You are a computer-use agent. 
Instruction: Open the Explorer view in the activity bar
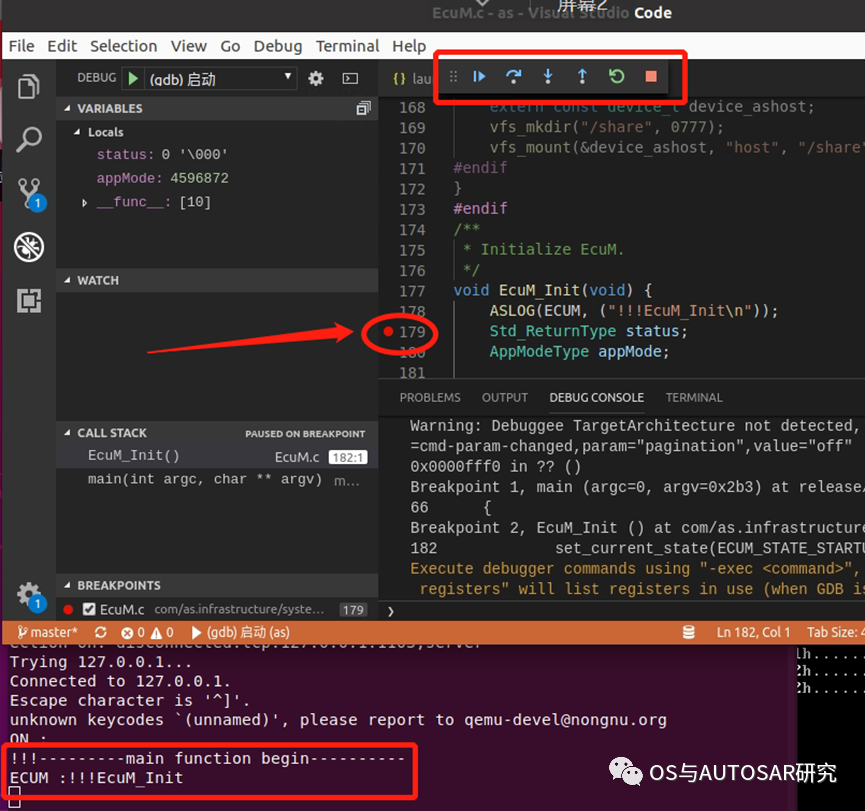29,87
